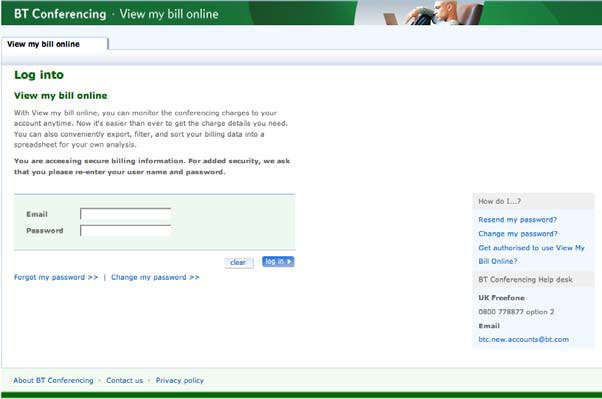This screenshot has width=602, height=399.
Task: Click the 'Log into' heading
Action: click(x=39, y=75)
